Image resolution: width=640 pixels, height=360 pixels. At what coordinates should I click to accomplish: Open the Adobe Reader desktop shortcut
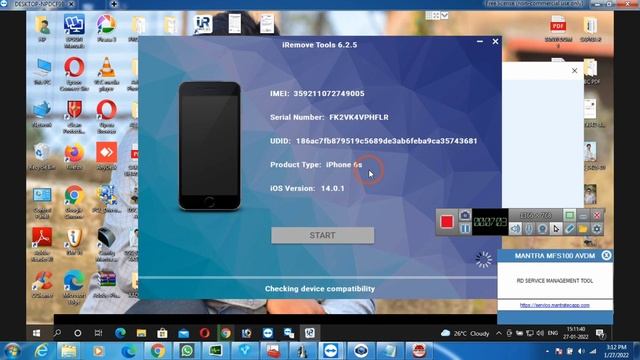pyautogui.click(x=42, y=244)
